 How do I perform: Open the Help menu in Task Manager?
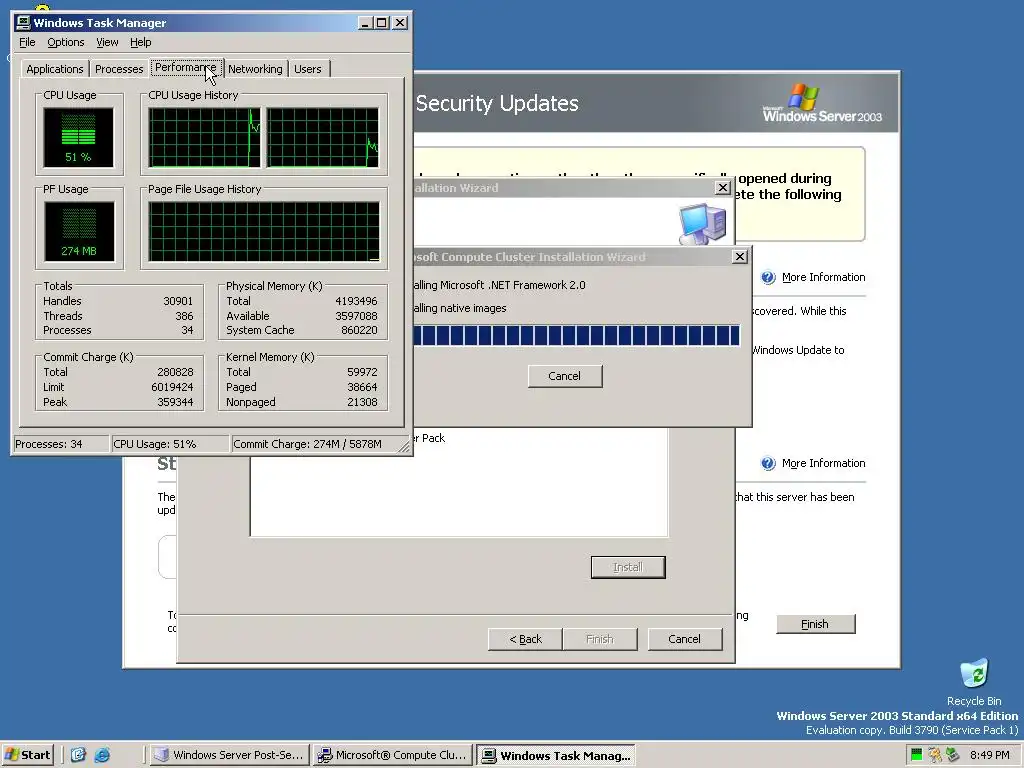140,42
